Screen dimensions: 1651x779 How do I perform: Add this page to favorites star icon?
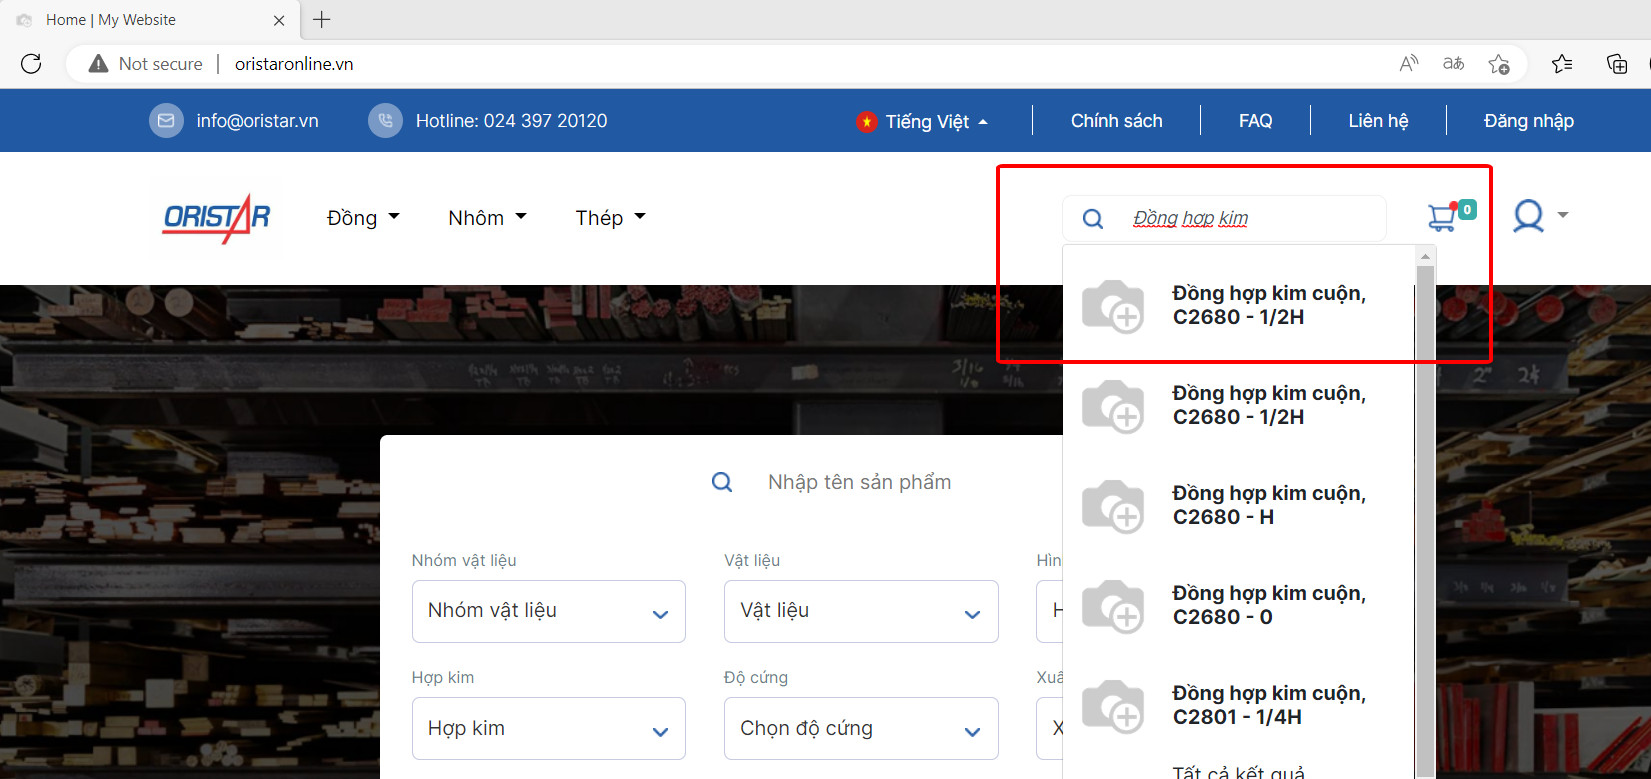coord(1498,64)
